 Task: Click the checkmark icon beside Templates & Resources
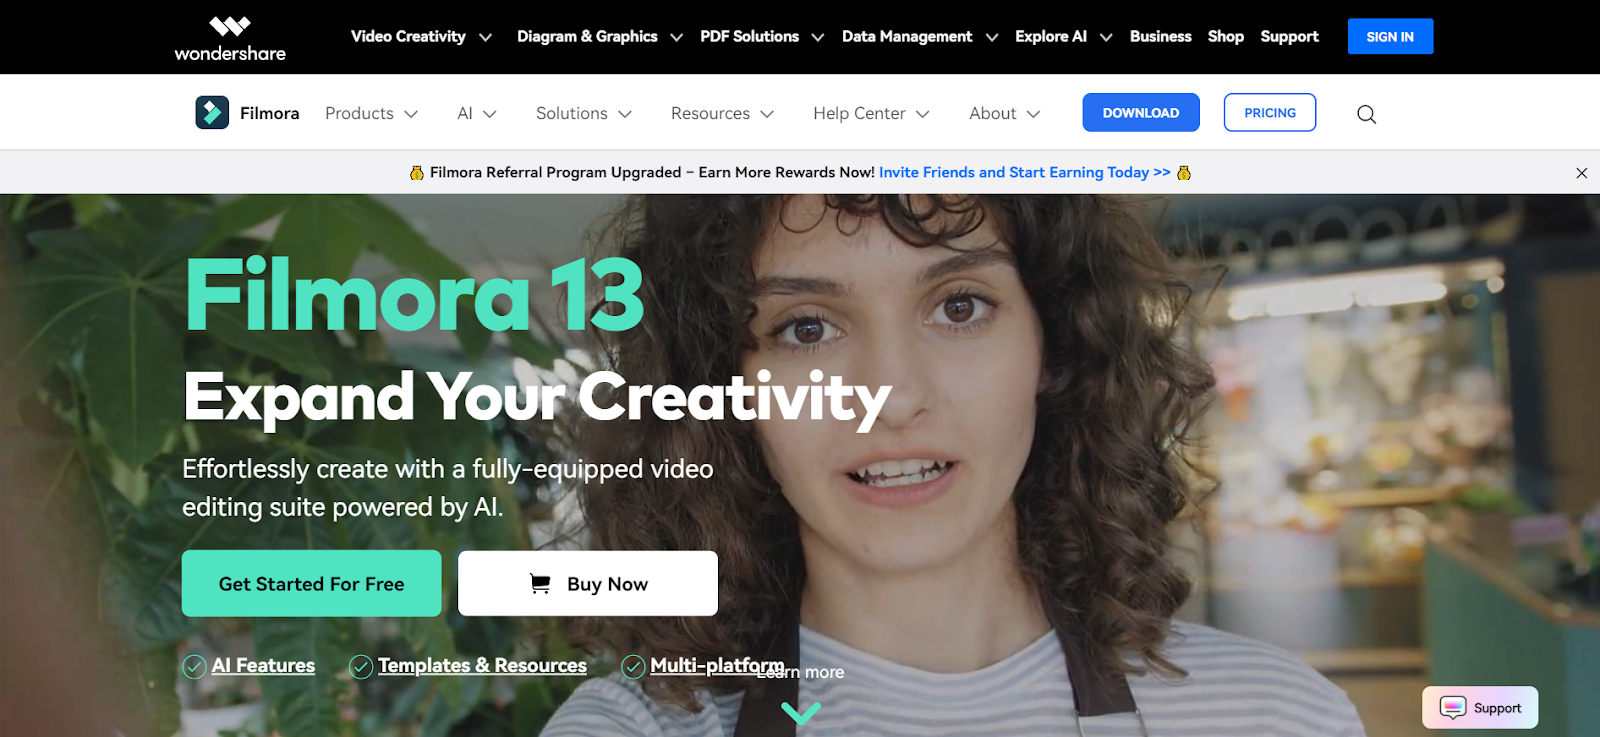[361, 667]
